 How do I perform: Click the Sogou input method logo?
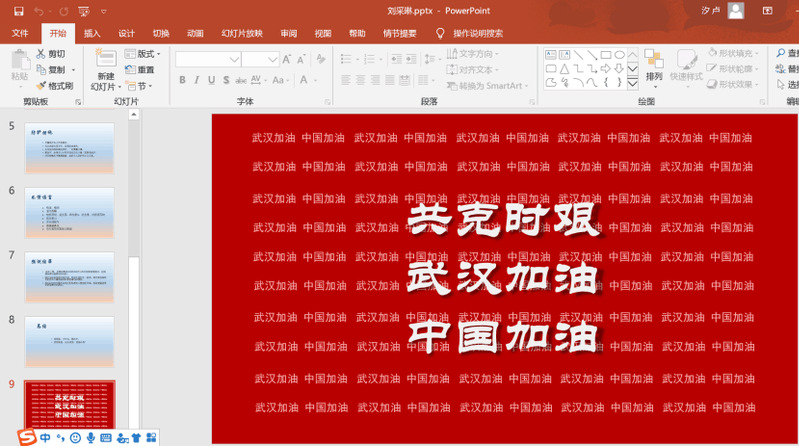tap(28, 437)
